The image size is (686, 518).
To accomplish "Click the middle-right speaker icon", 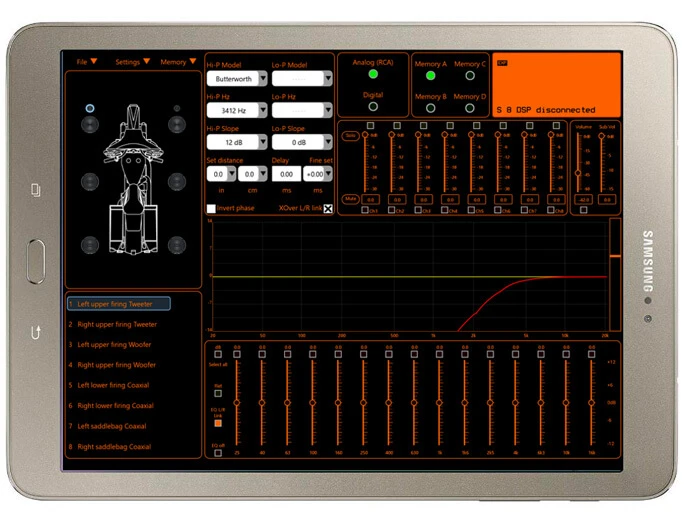I will [177, 182].
